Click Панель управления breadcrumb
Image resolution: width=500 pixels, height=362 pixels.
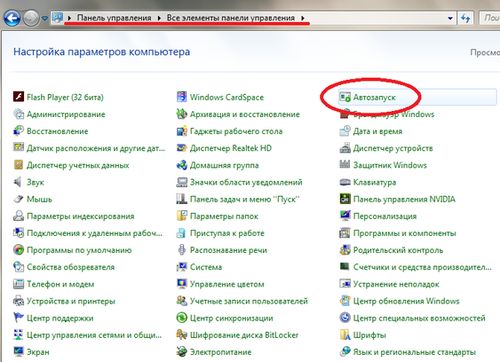[114, 18]
